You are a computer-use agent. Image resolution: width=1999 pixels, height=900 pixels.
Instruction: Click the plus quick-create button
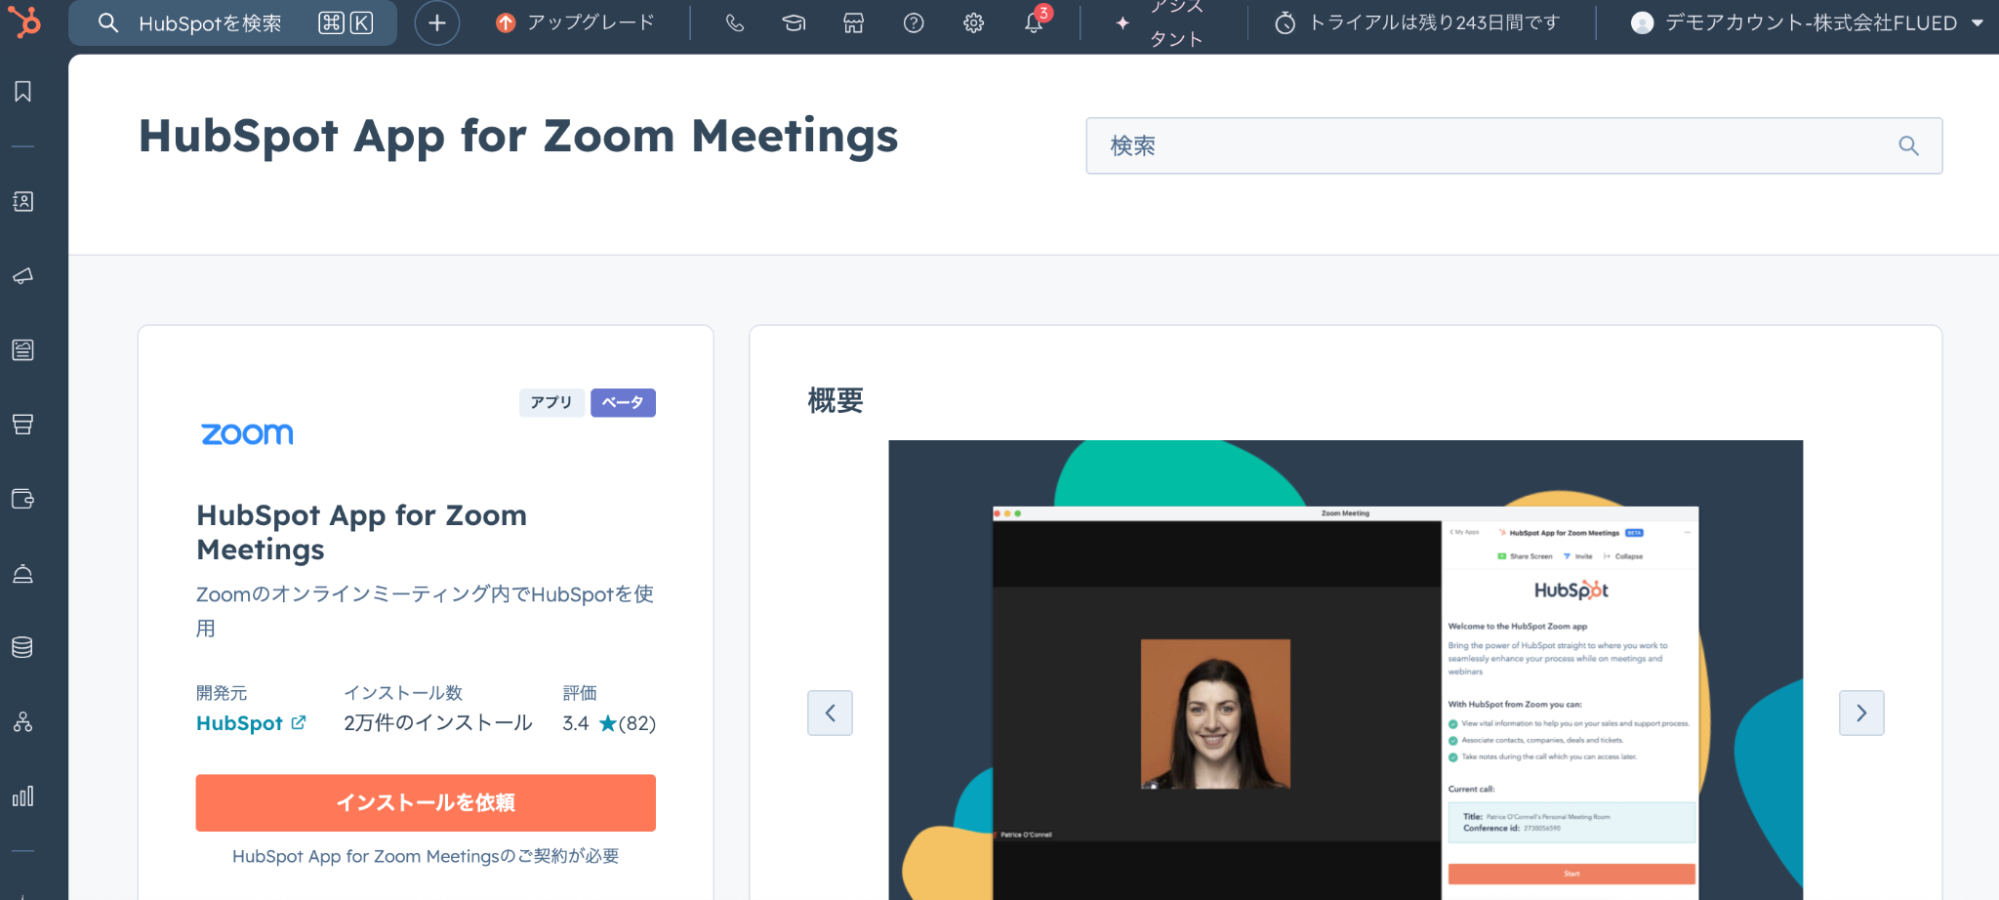[437, 23]
